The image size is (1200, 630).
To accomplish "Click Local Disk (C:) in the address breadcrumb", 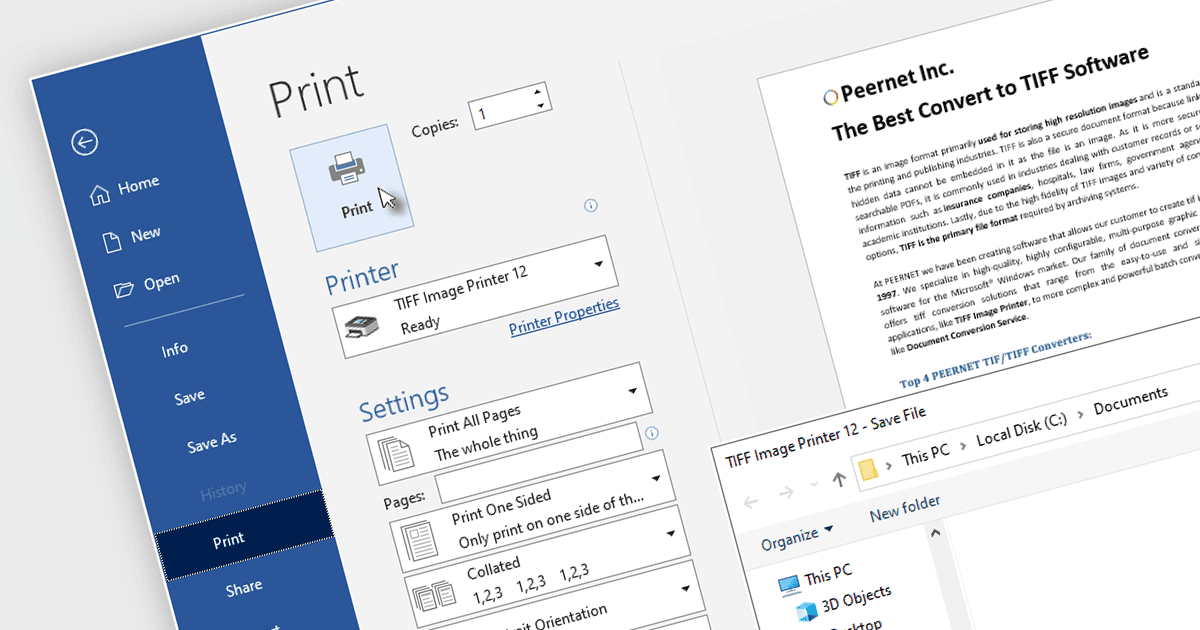I will (x=1020, y=431).
